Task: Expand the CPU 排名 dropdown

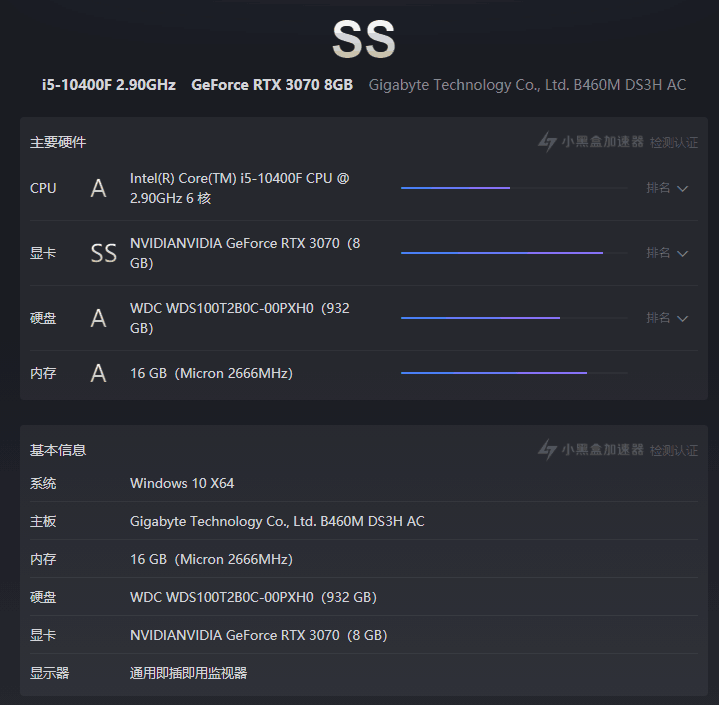Action: point(667,188)
